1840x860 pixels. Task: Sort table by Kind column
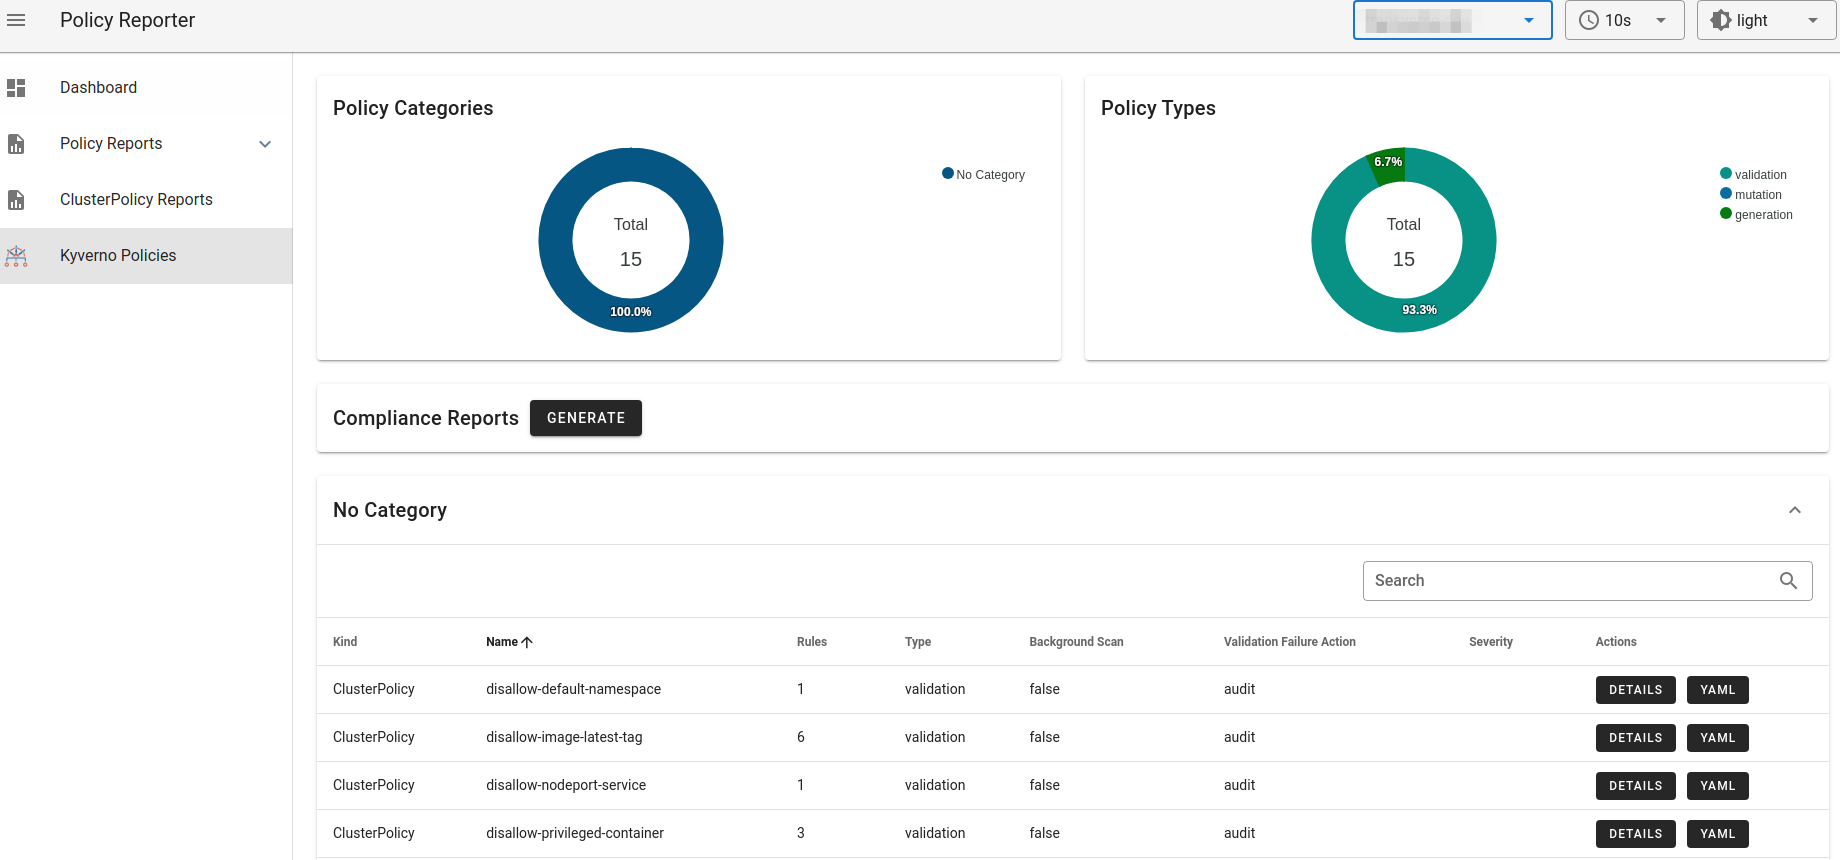click(345, 642)
